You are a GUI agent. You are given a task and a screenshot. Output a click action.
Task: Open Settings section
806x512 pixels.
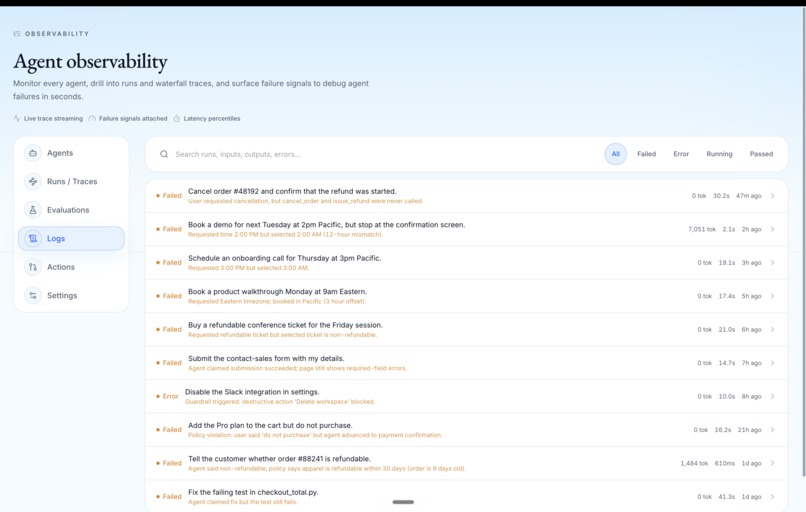(71, 296)
